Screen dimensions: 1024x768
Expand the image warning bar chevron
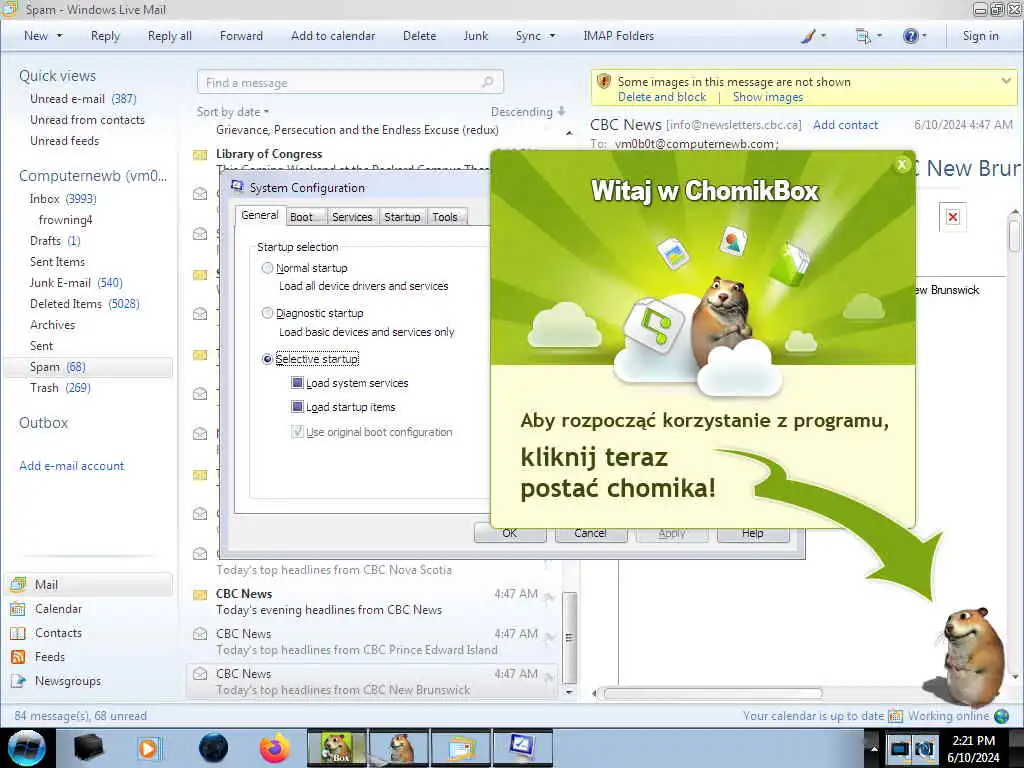click(1006, 80)
